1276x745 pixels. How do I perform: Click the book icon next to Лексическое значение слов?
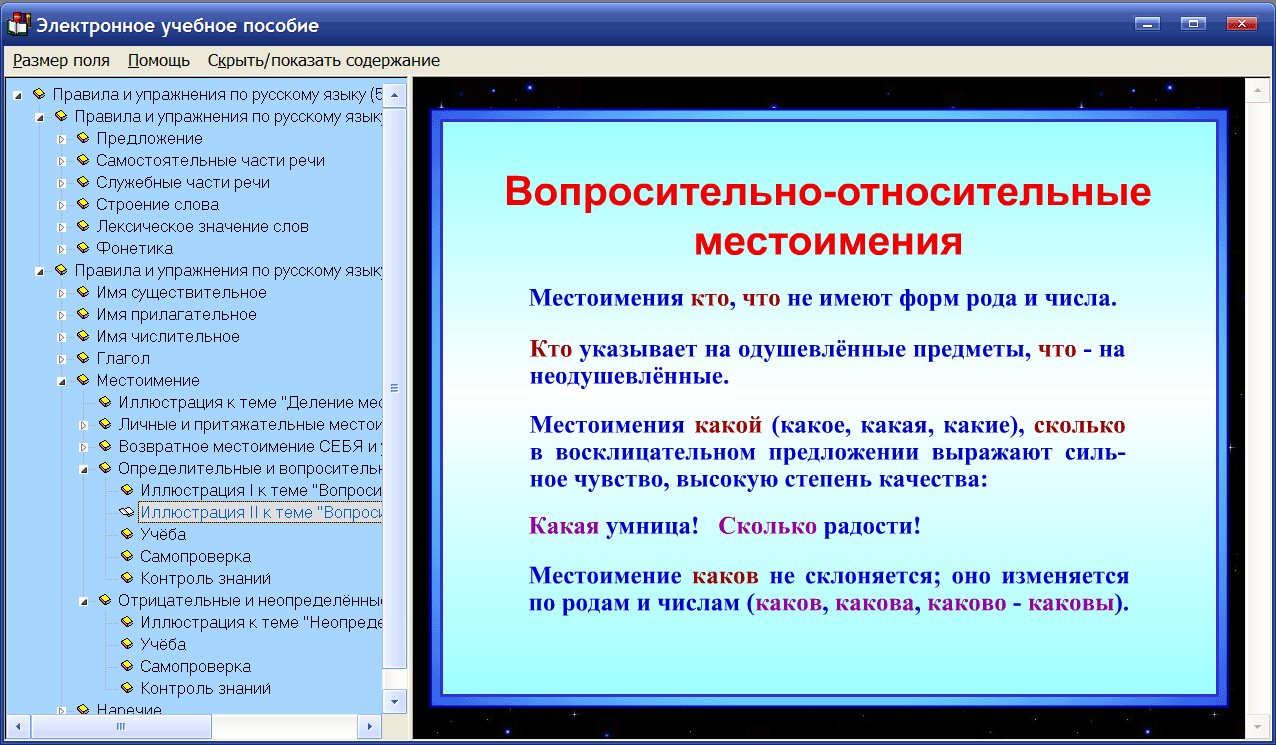click(81, 226)
